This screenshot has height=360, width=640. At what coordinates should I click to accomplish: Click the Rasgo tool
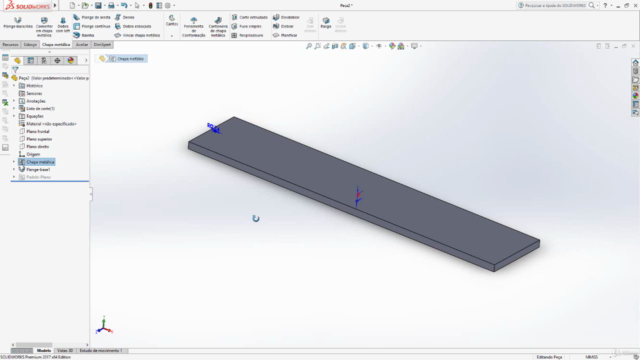(326, 22)
